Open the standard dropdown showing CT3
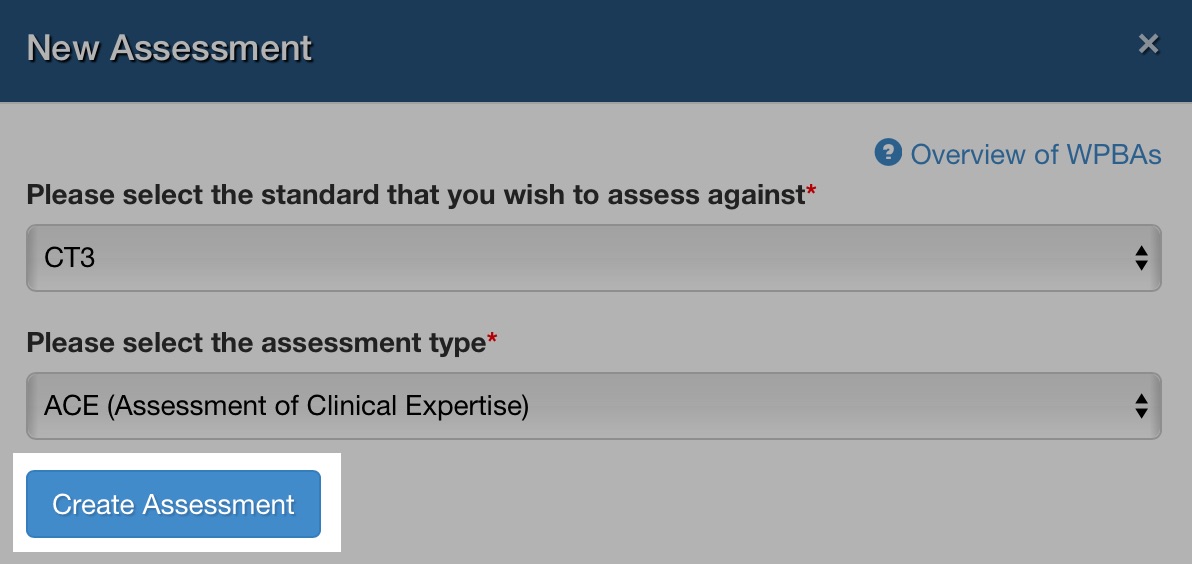The width and height of the screenshot is (1192, 564). click(x=594, y=258)
